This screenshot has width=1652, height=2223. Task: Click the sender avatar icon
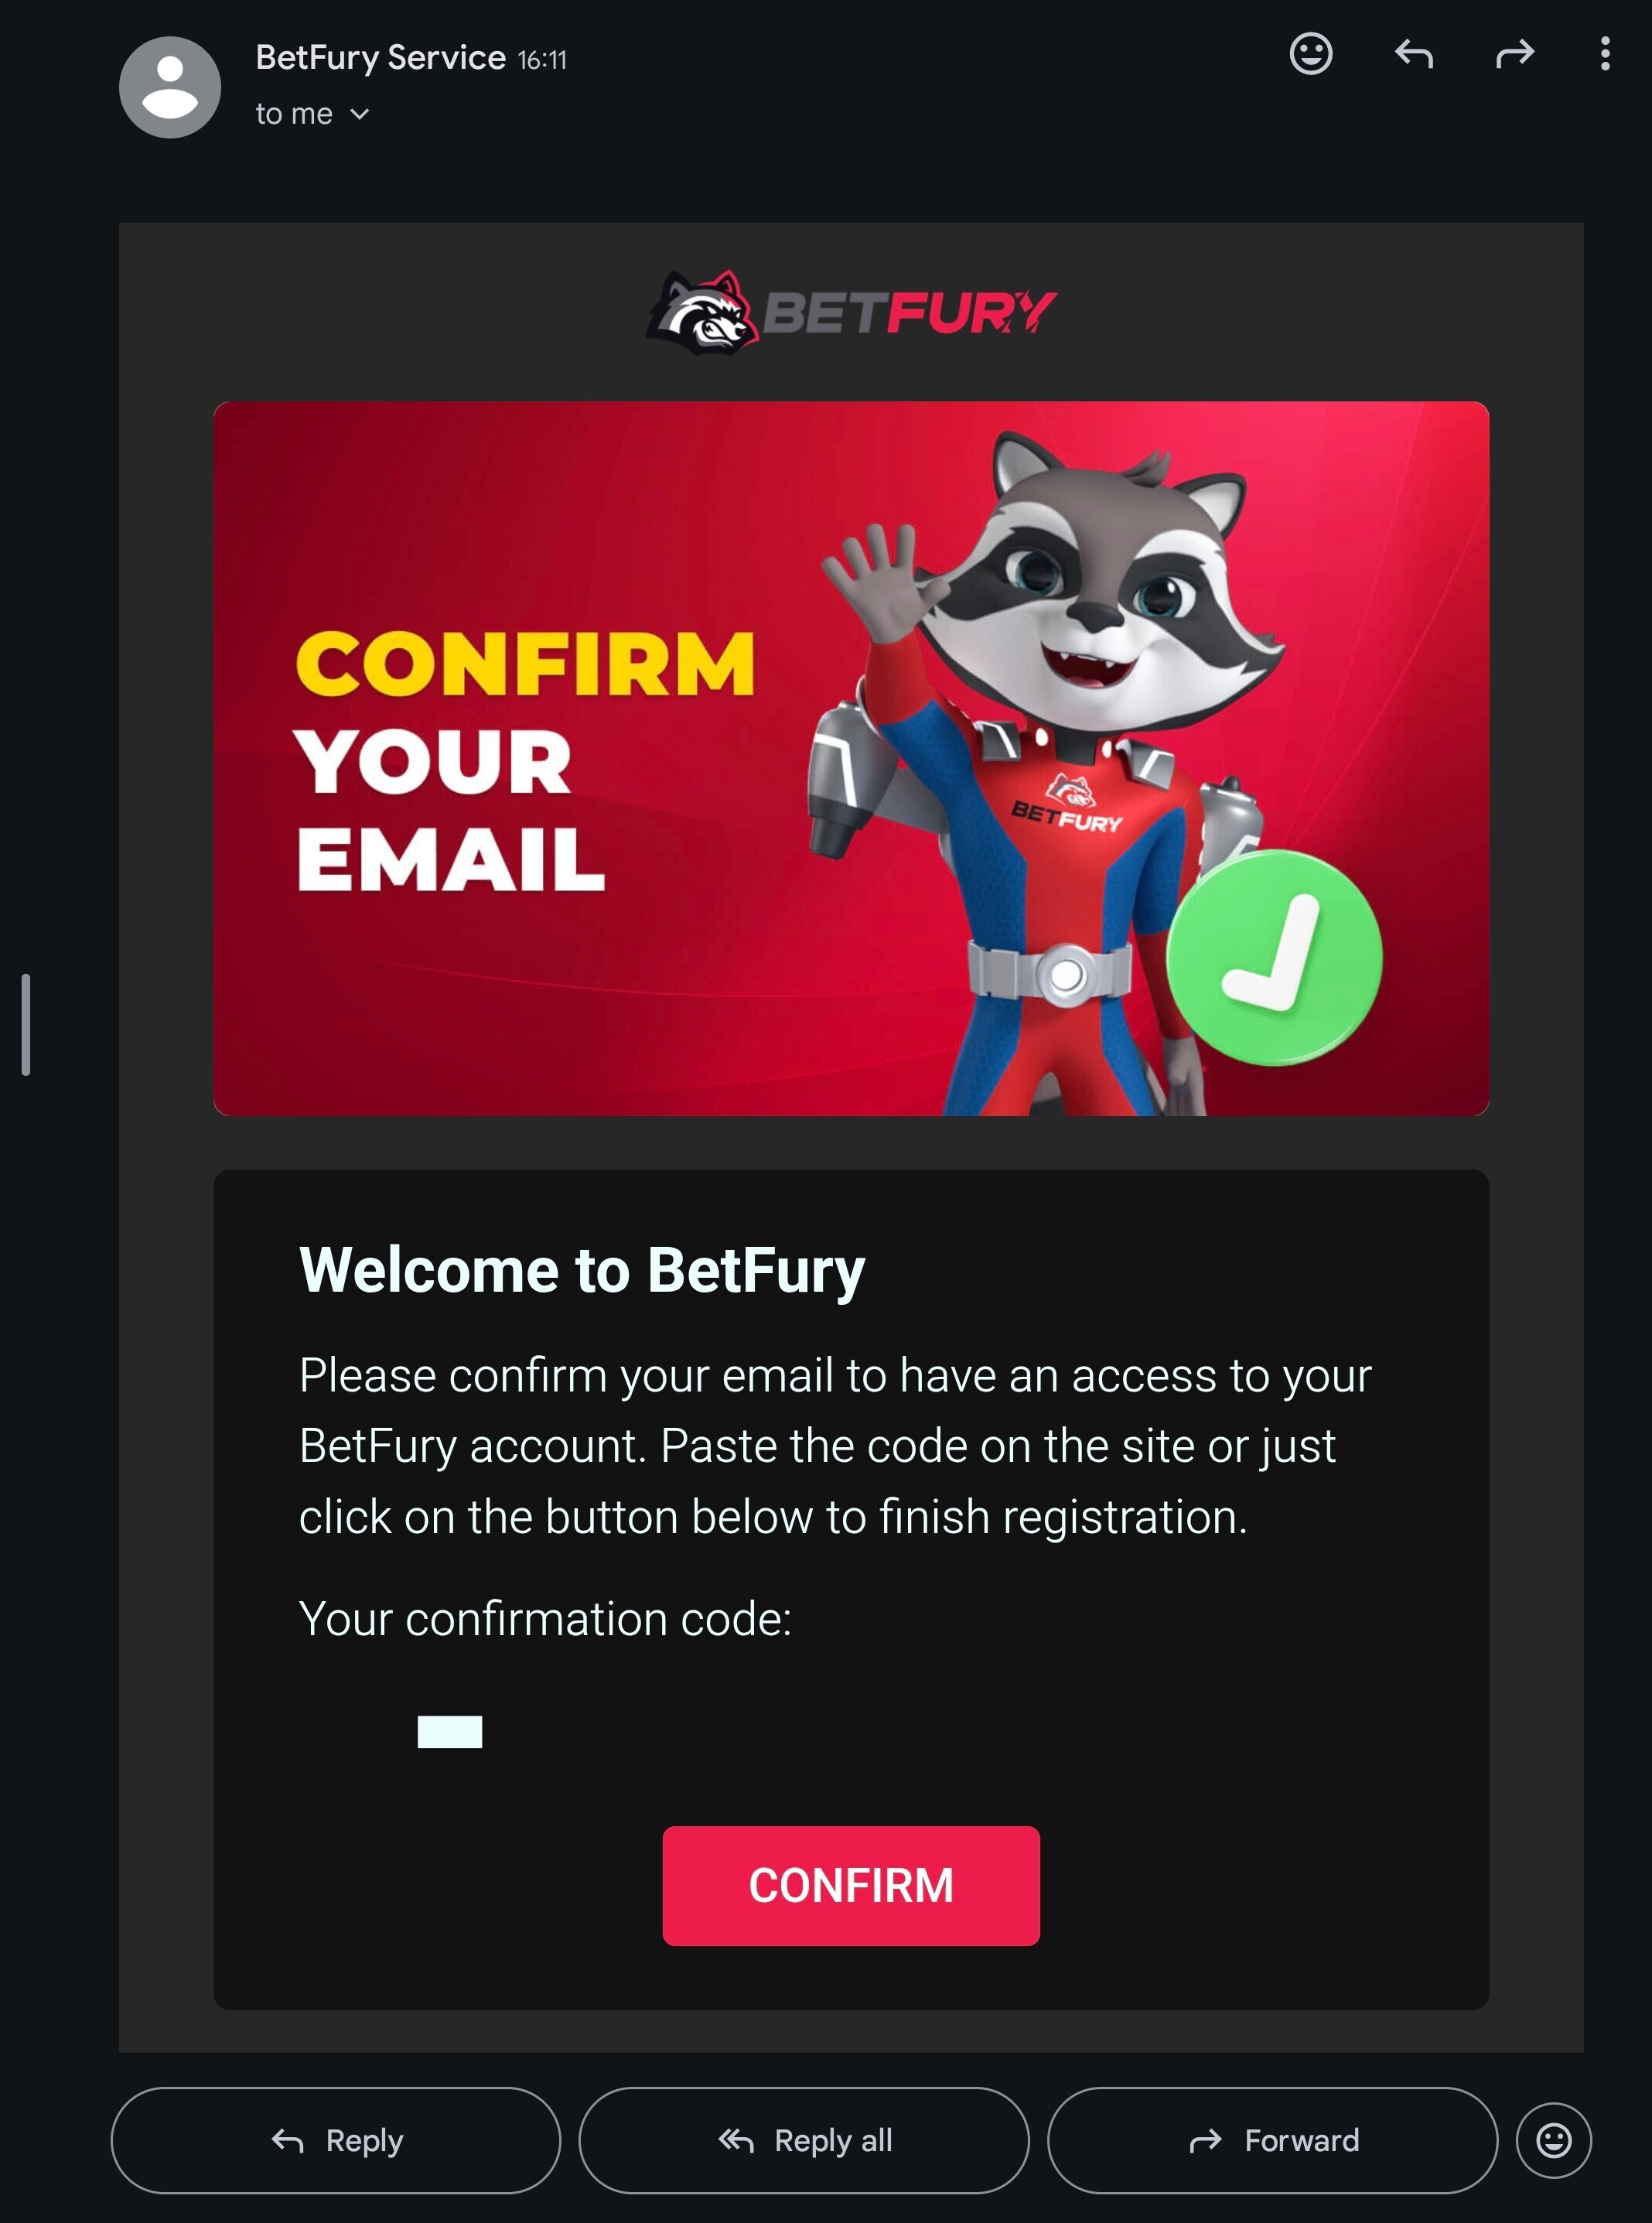point(170,87)
